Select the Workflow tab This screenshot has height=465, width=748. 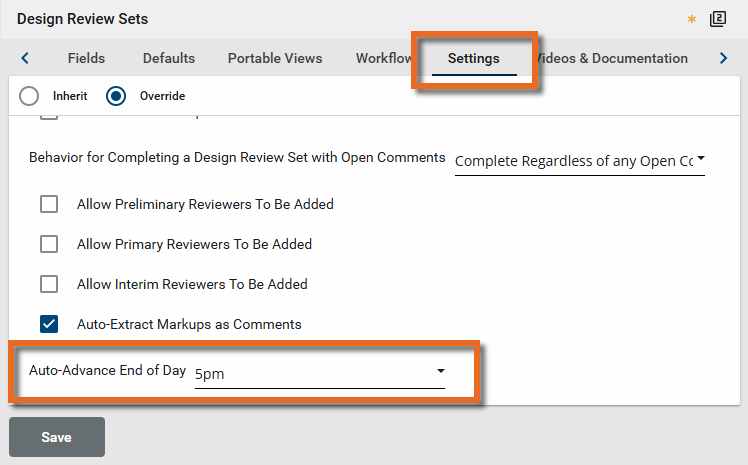[x=384, y=58]
